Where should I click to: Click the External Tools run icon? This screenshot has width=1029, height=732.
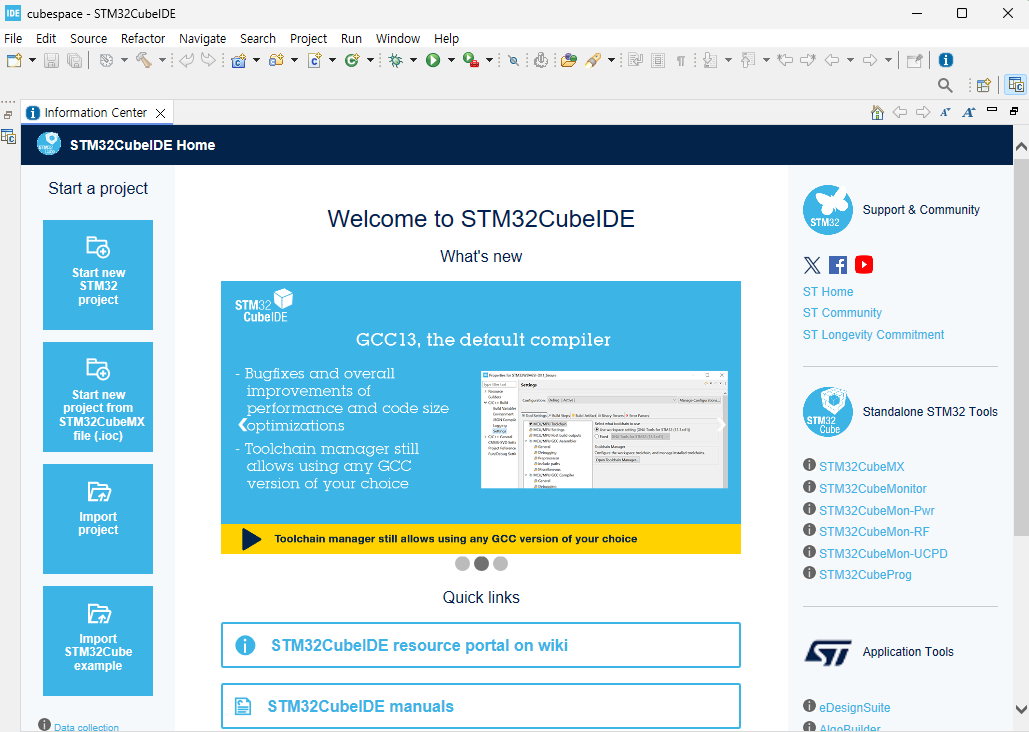pos(471,60)
